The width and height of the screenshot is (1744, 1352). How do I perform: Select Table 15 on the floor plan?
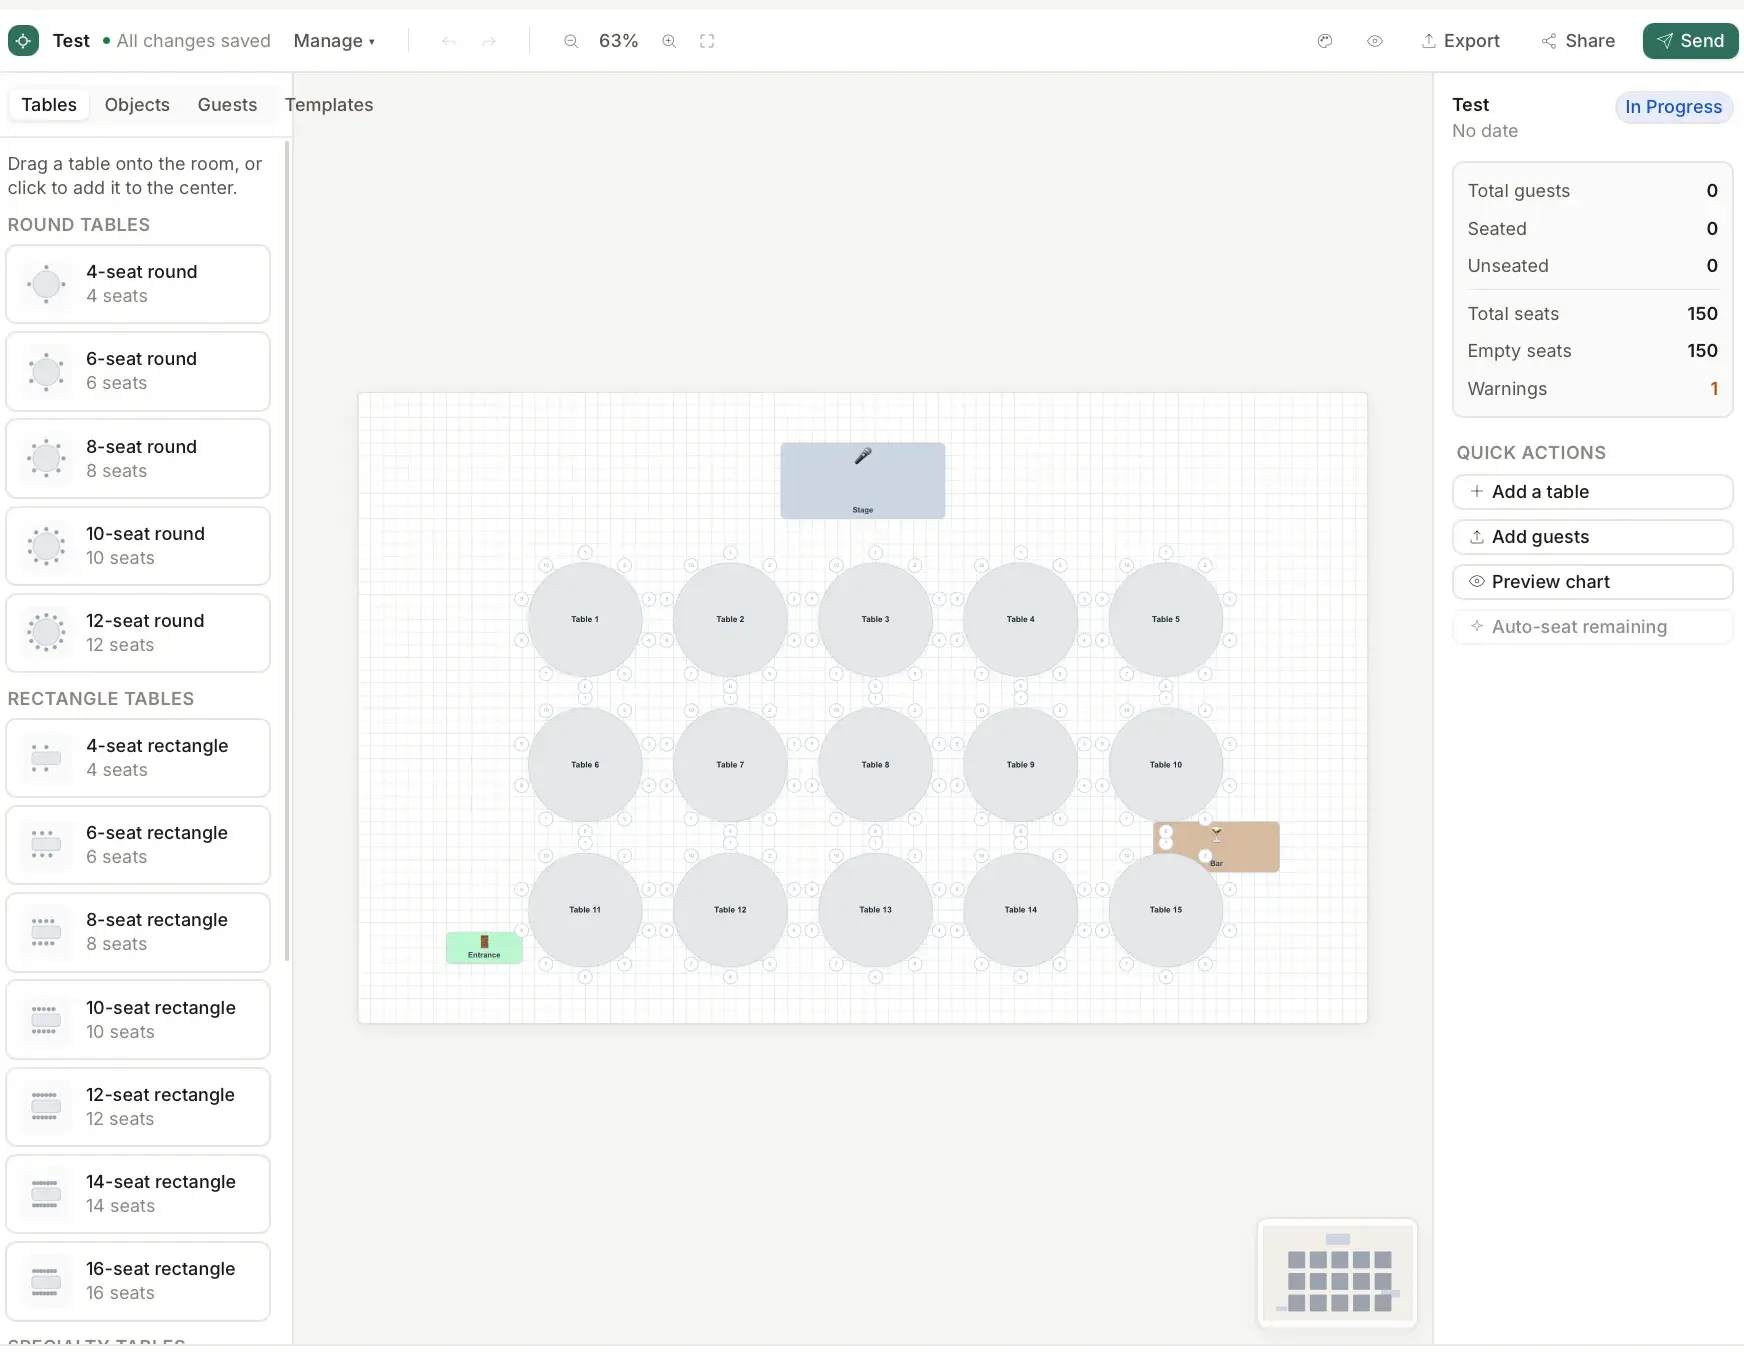[1166, 909]
